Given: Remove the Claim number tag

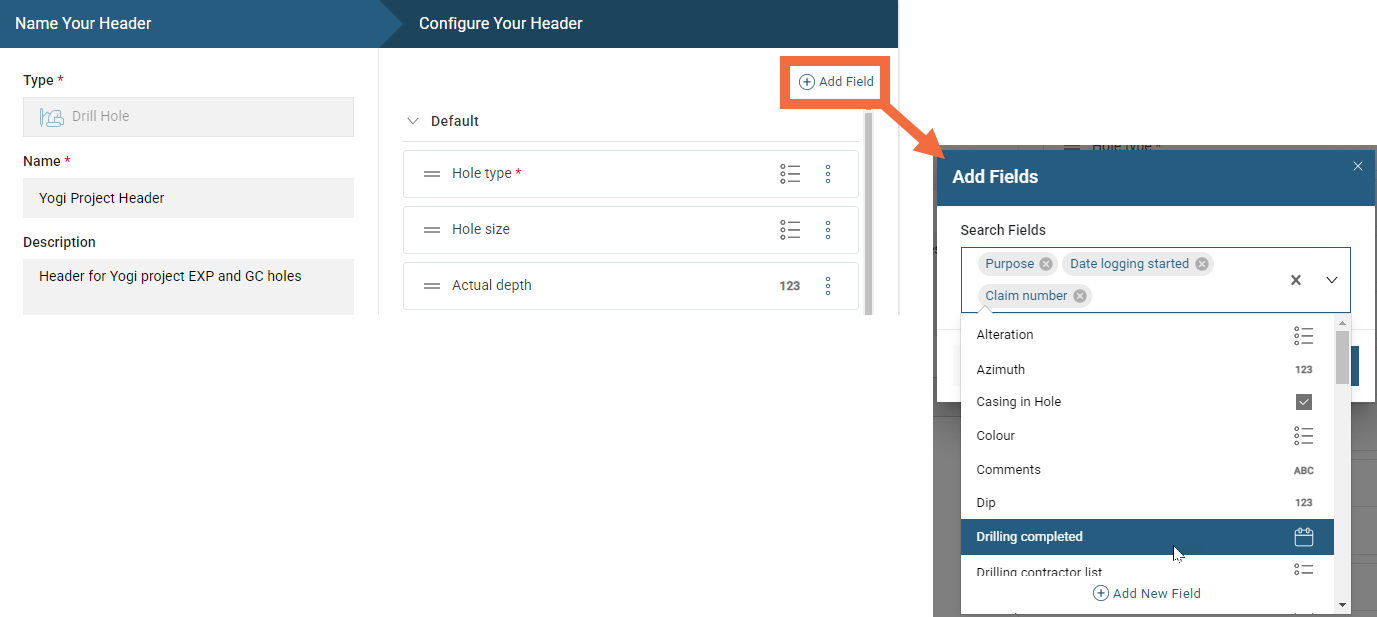Looking at the screenshot, I should click(x=1080, y=296).
